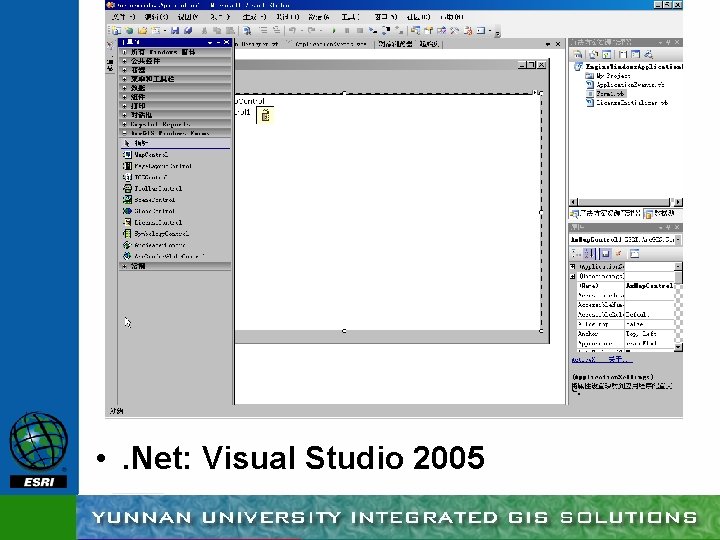The image size is (720, 540).
Task: Open the 生成 (Build) menu
Action: tap(254, 17)
